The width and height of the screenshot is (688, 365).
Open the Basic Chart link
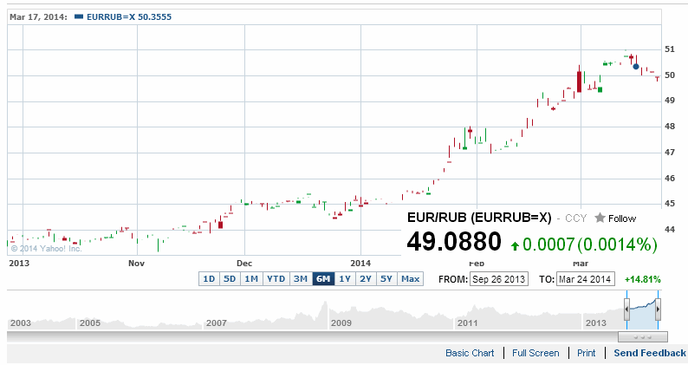pos(469,353)
